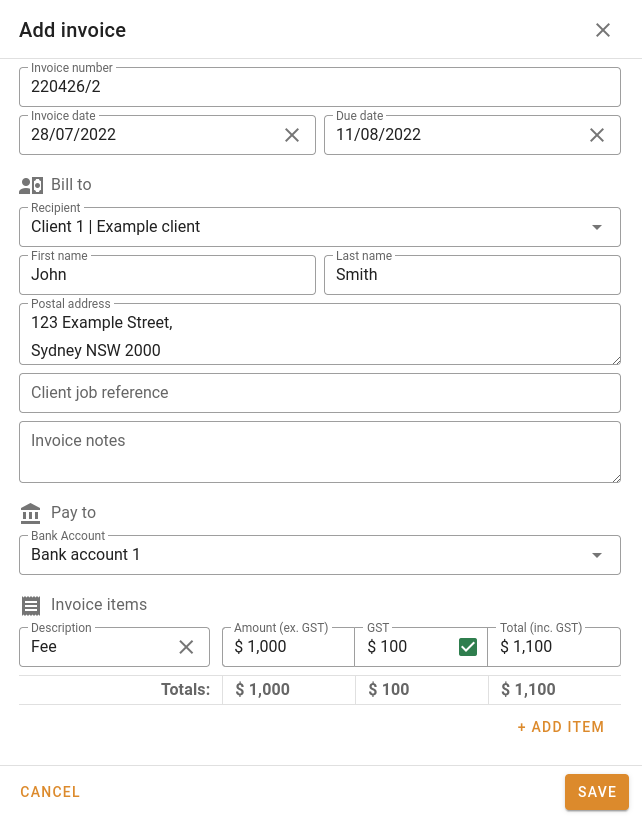This screenshot has height=816, width=642.
Task: Click the Invoice notes field
Action: (320, 452)
